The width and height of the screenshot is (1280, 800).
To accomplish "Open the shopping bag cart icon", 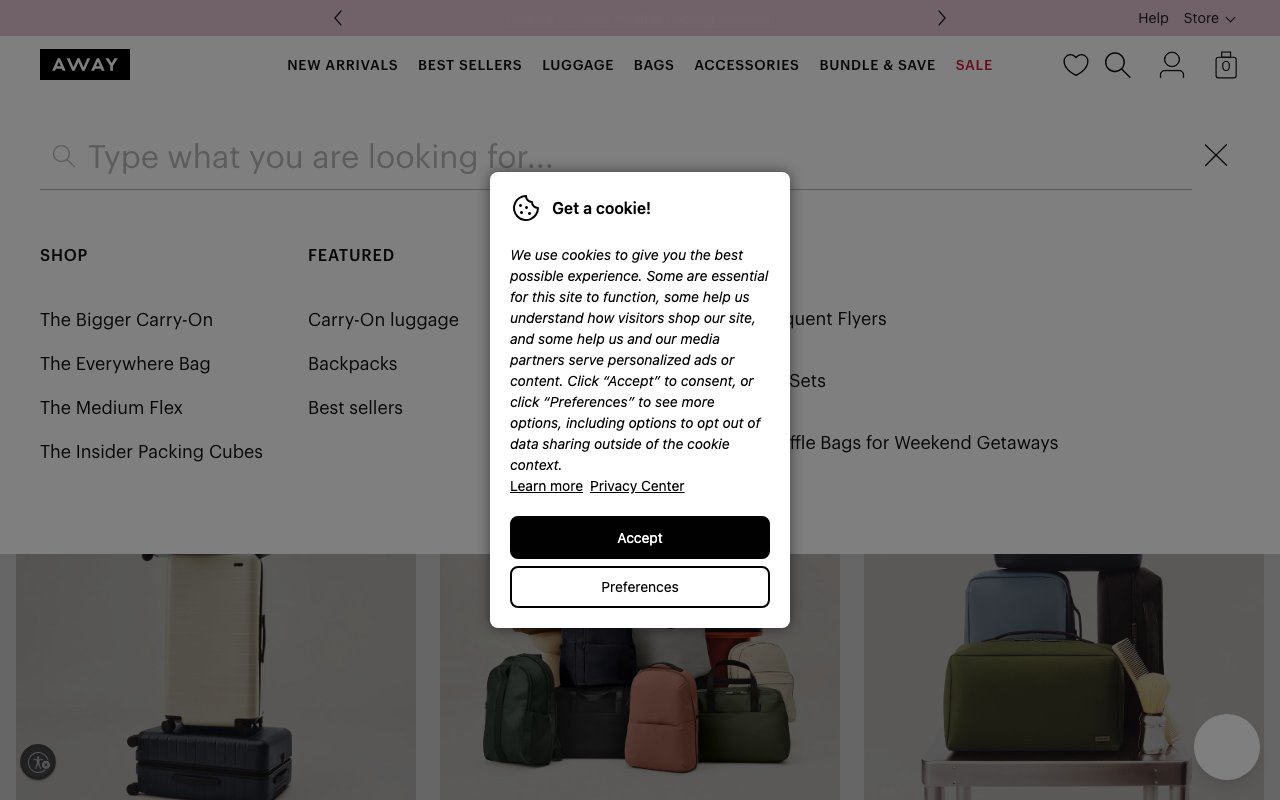I will point(1225,66).
